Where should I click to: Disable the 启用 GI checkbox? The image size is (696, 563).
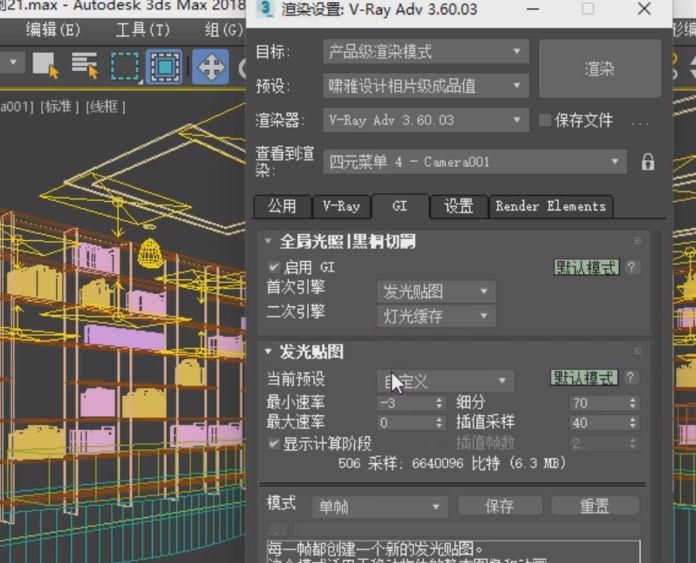tap(274, 267)
